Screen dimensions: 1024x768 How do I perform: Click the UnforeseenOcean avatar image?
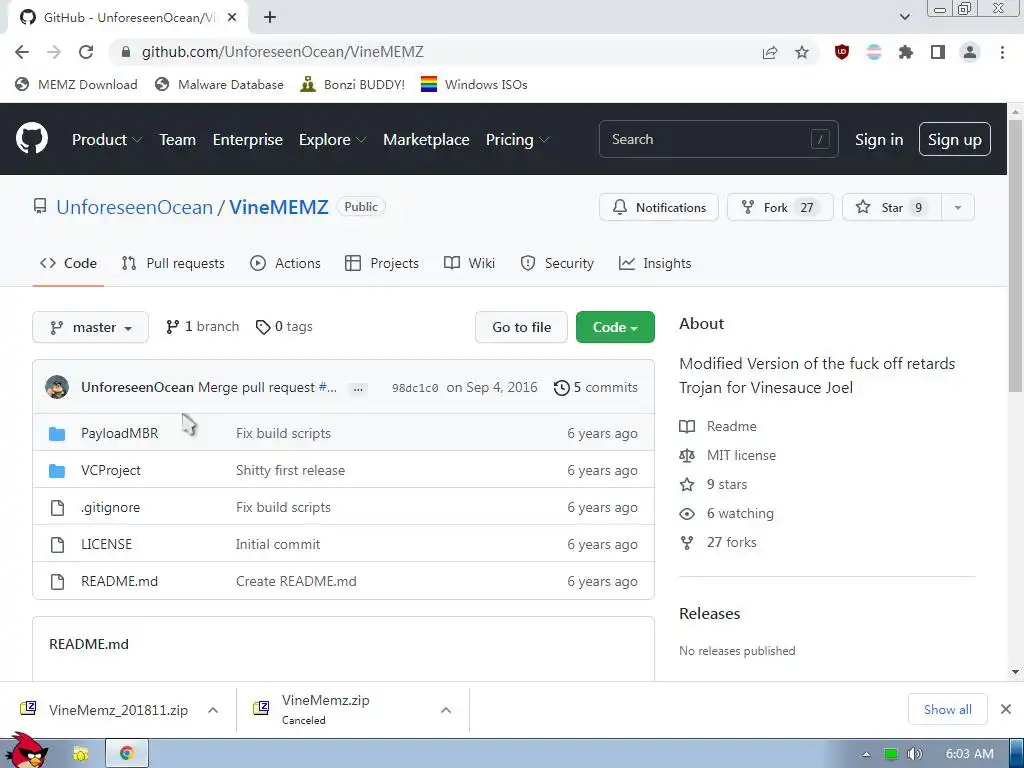pyautogui.click(x=57, y=387)
